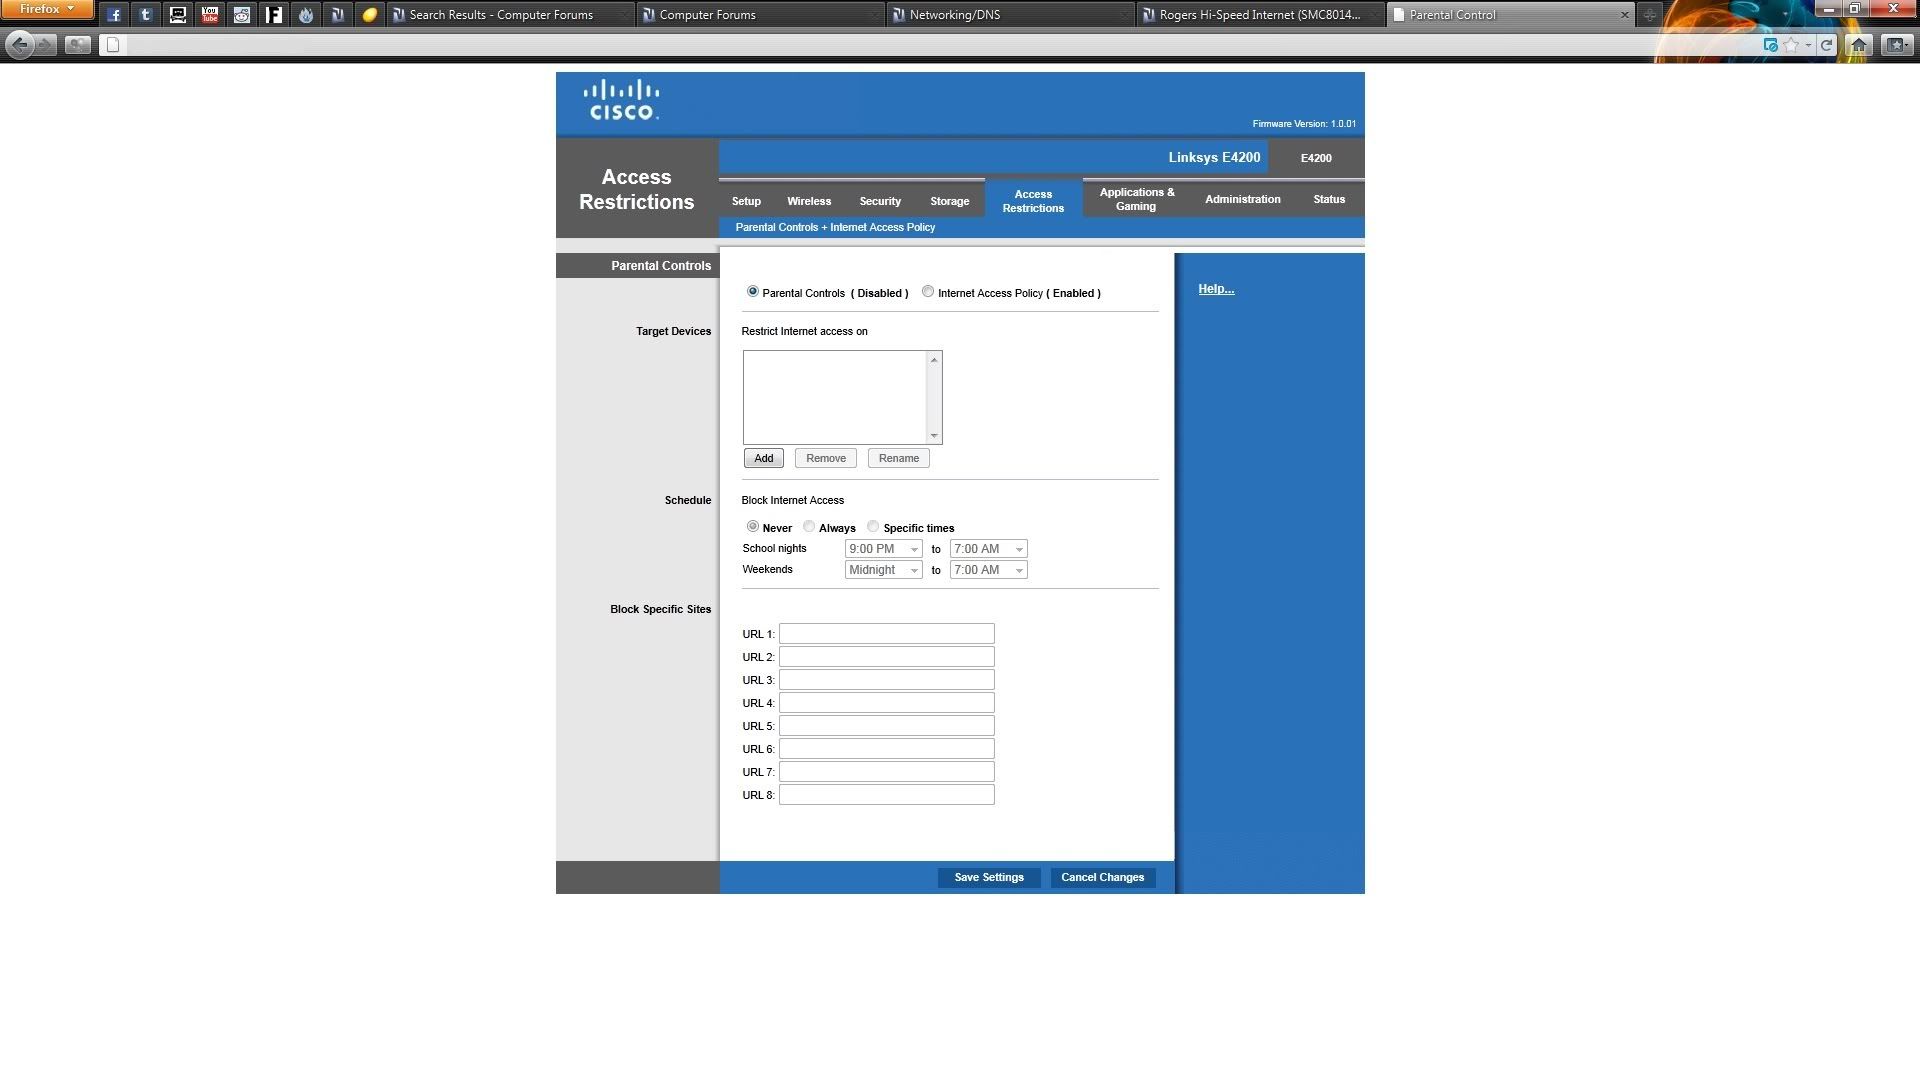
Task: Open the Security tab
Action: (x=880, y=201)
